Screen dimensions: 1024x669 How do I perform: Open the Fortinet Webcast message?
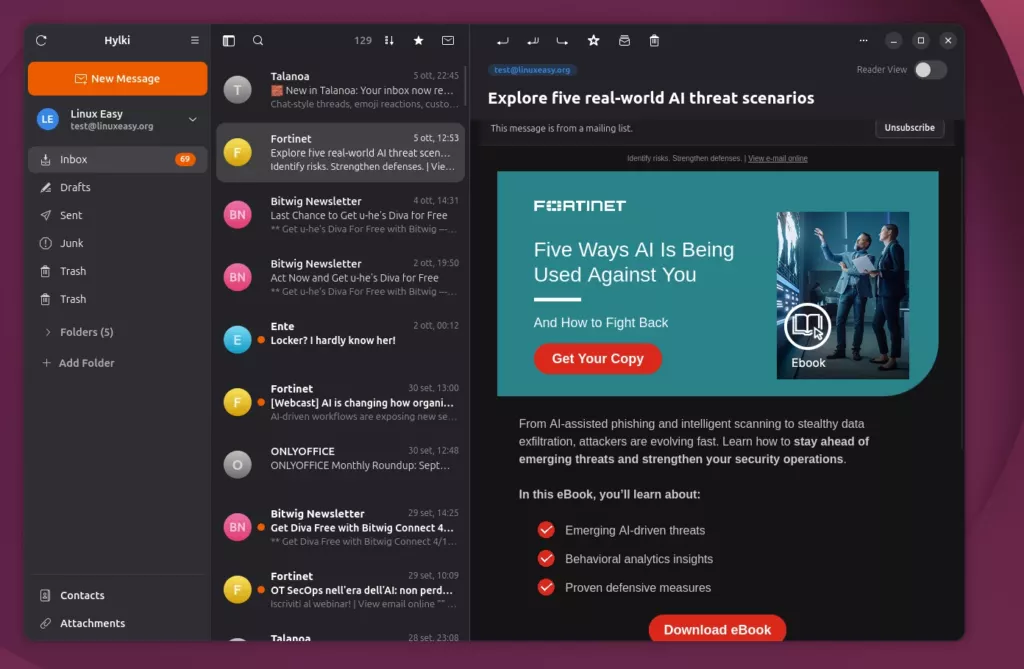tap(340, 402)
